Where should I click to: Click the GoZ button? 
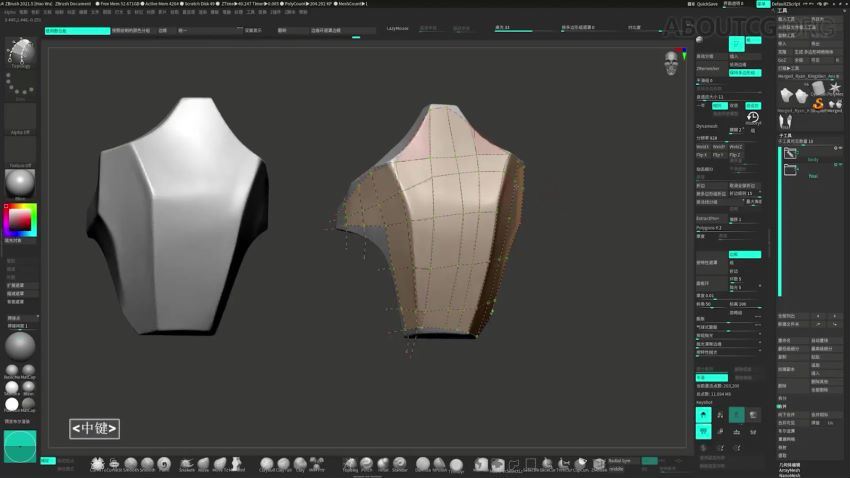point(784,60)
